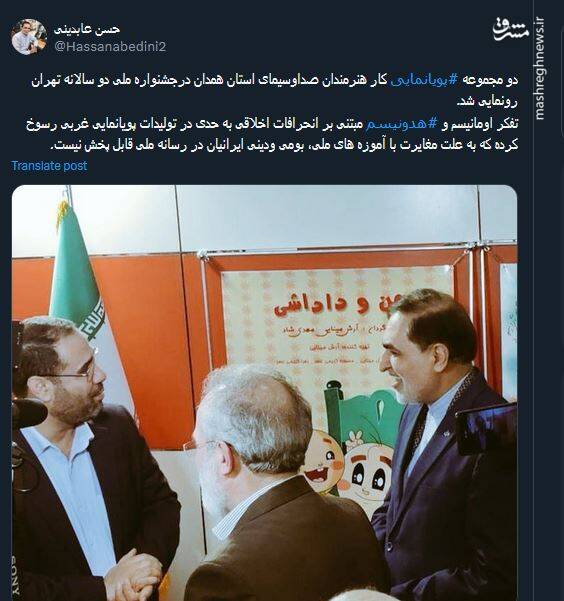Open the attached photo of three men
Image resolution: width=564 pixels, height=601 pixels.
click(265, 393)
